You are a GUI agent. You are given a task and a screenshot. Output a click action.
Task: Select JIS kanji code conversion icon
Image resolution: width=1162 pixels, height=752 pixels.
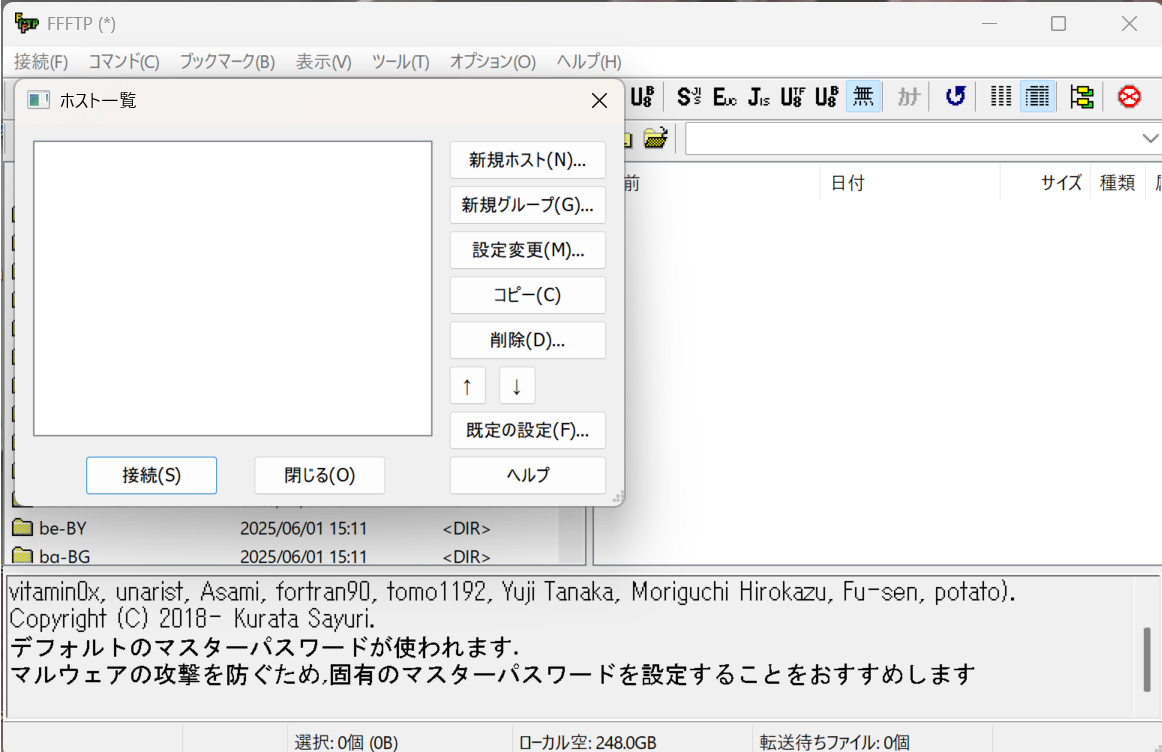point(761,96)
